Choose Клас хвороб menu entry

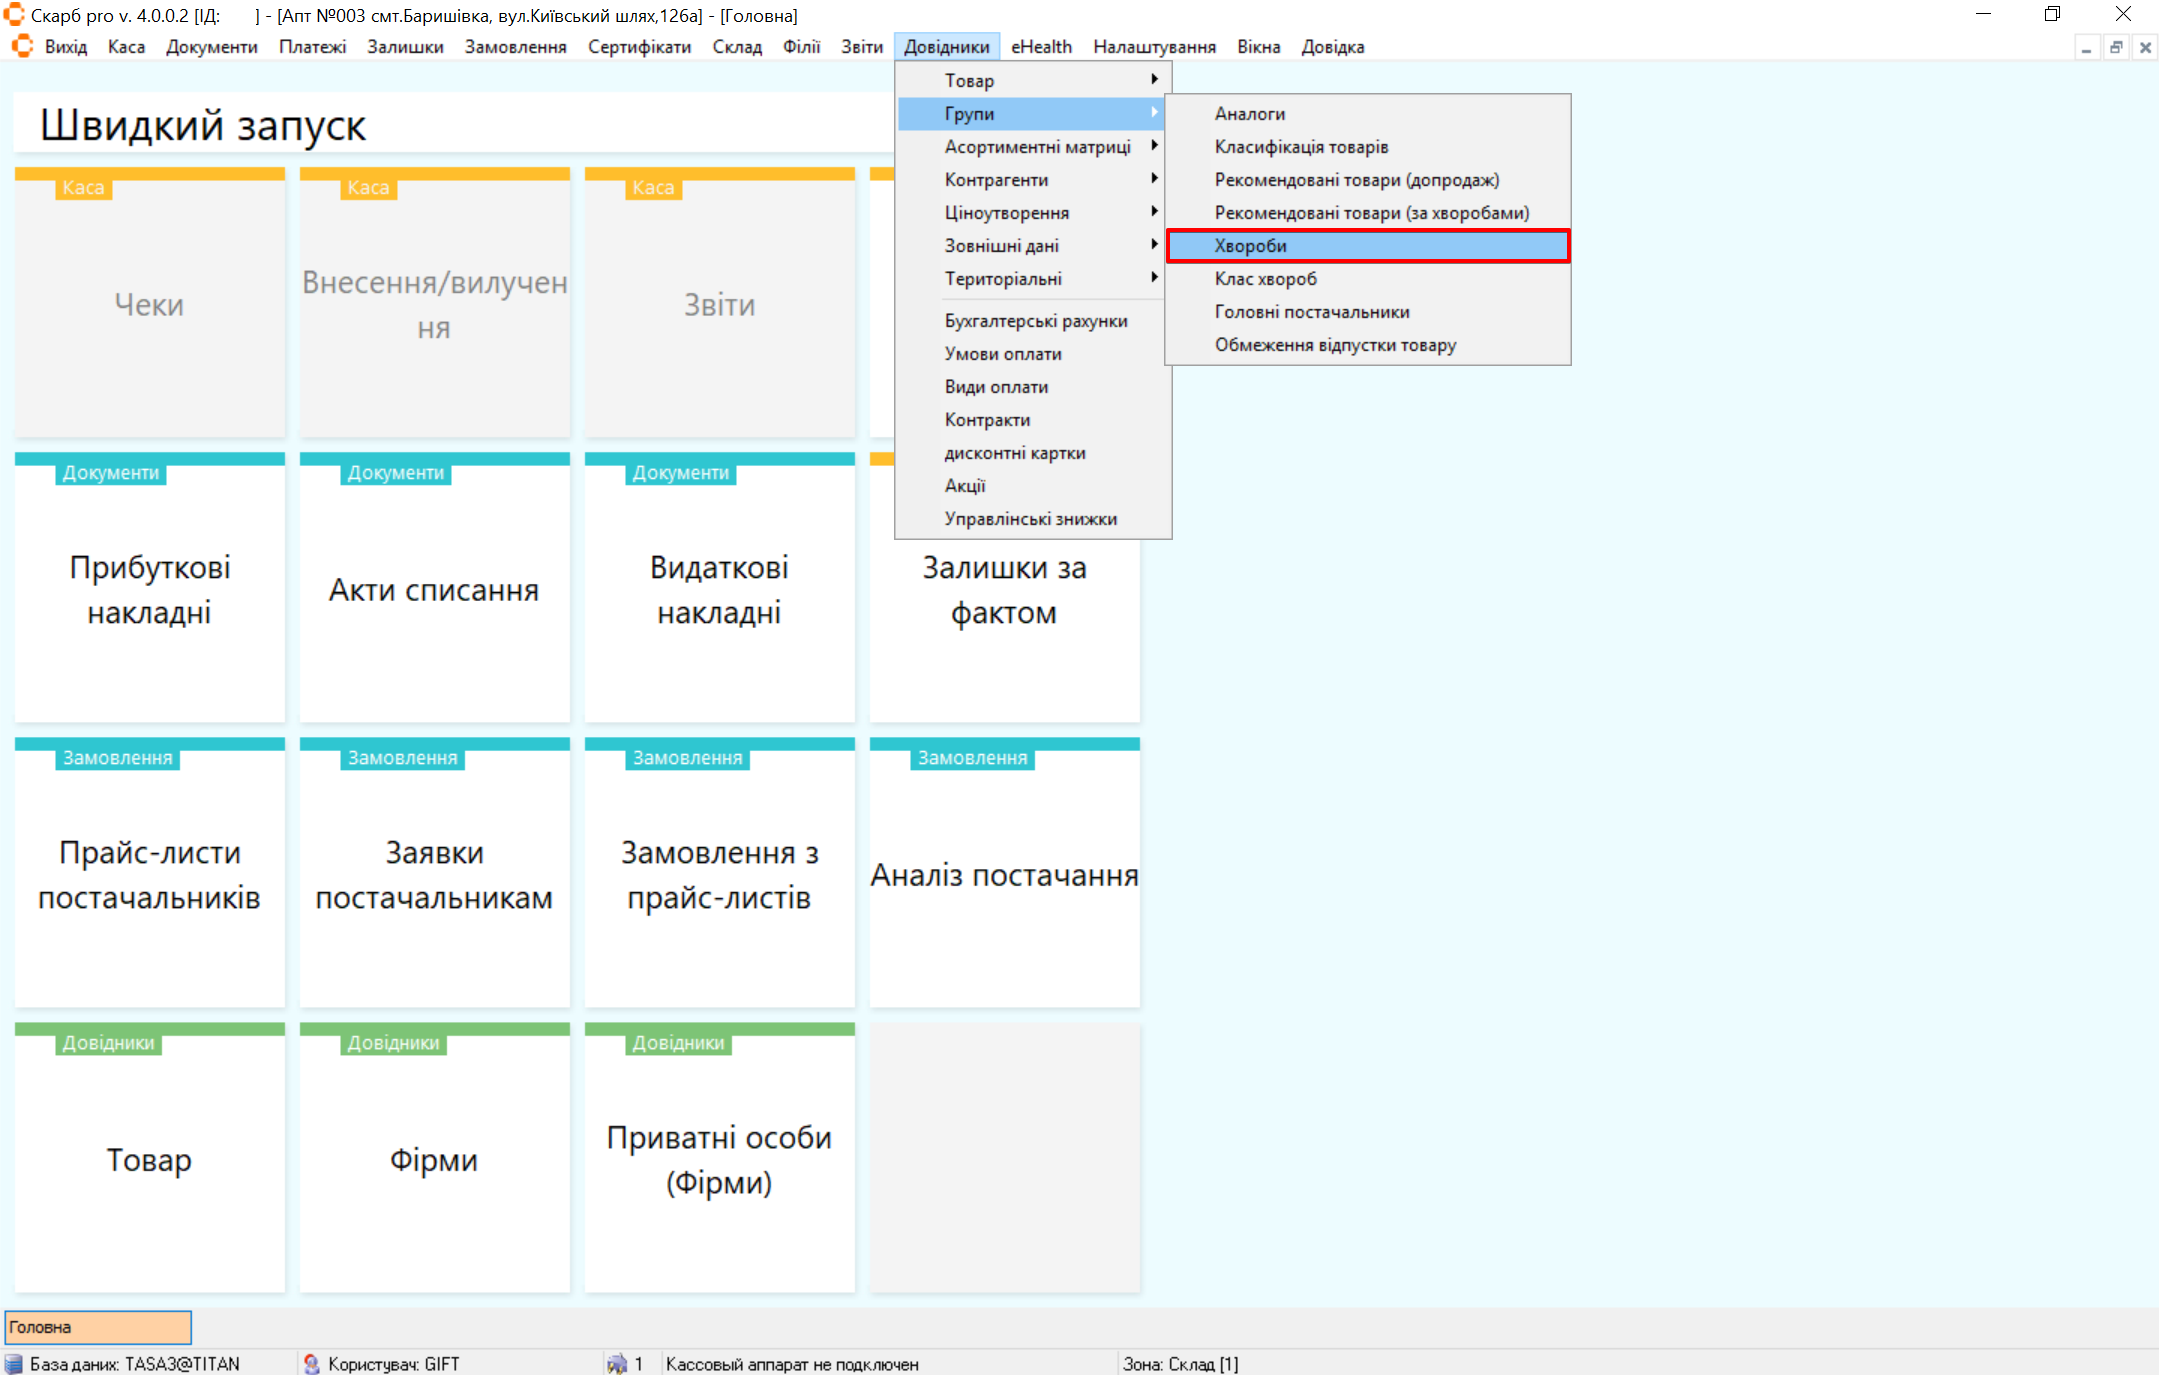click(1265, 279)
